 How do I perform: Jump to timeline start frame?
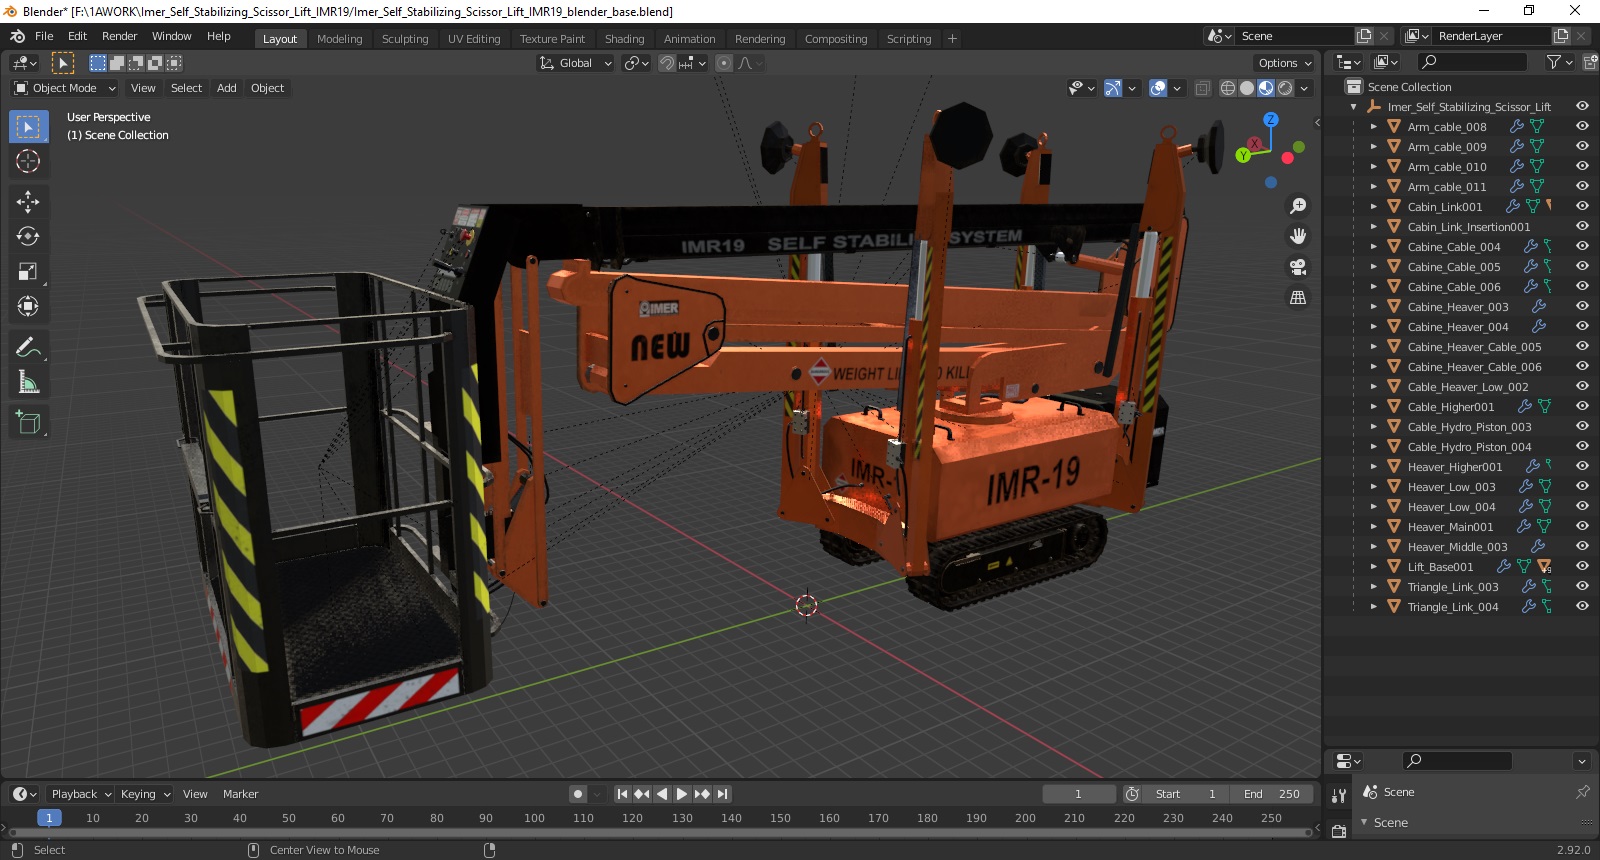click(x=622, y=794)
